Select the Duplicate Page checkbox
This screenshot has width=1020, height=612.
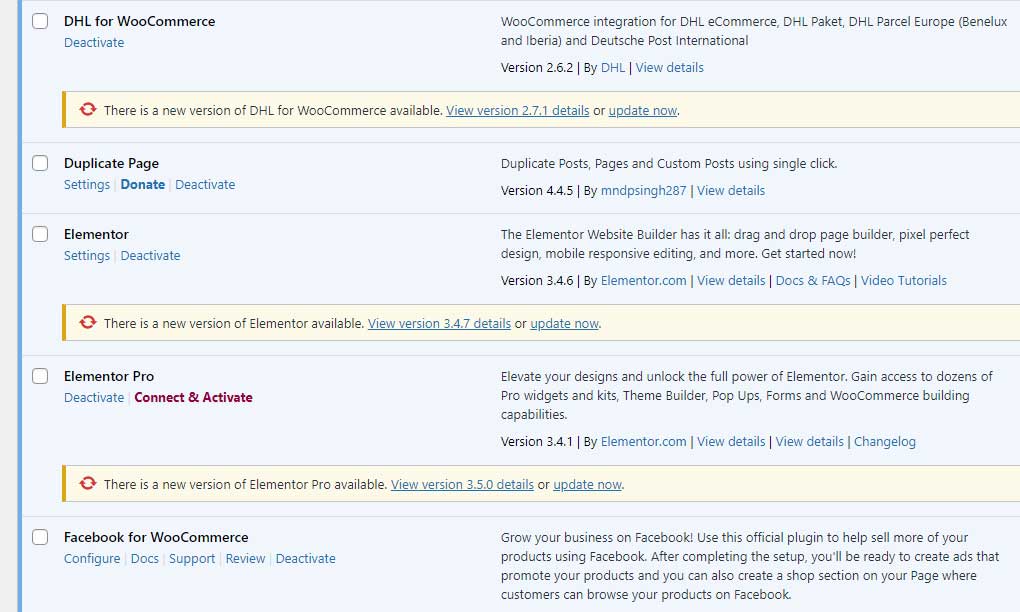tap(39, 162)
